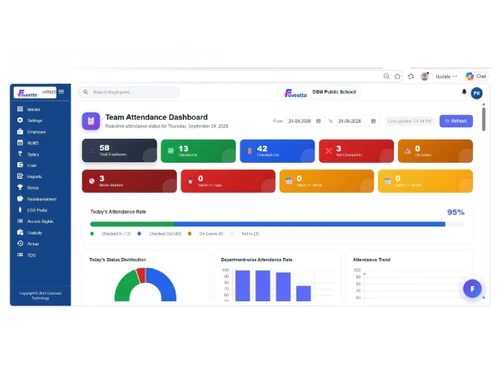Click the search magnifier icon
Image resolution: width=500 pixels, height=375 pixels.
click(86, 92)
